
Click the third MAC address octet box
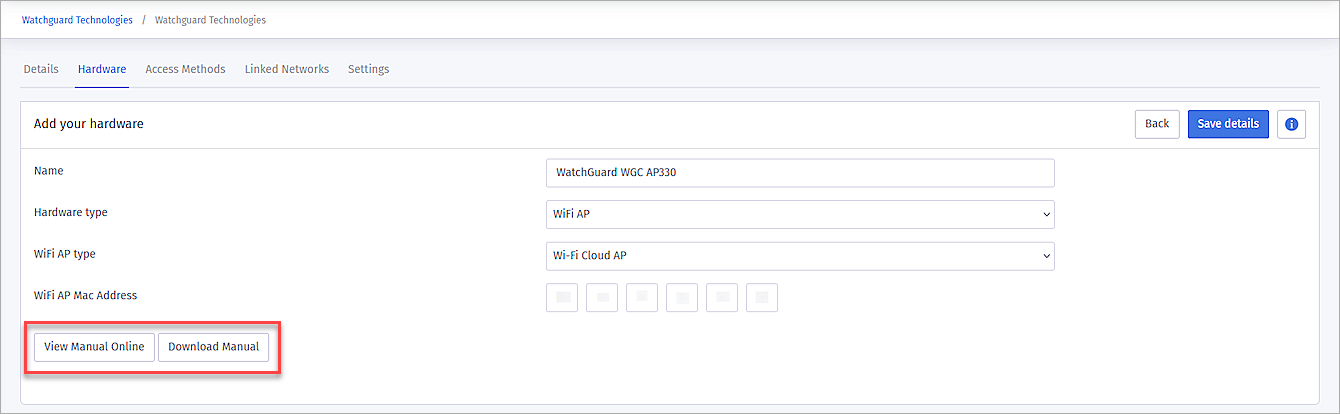(x=642, y=297)
